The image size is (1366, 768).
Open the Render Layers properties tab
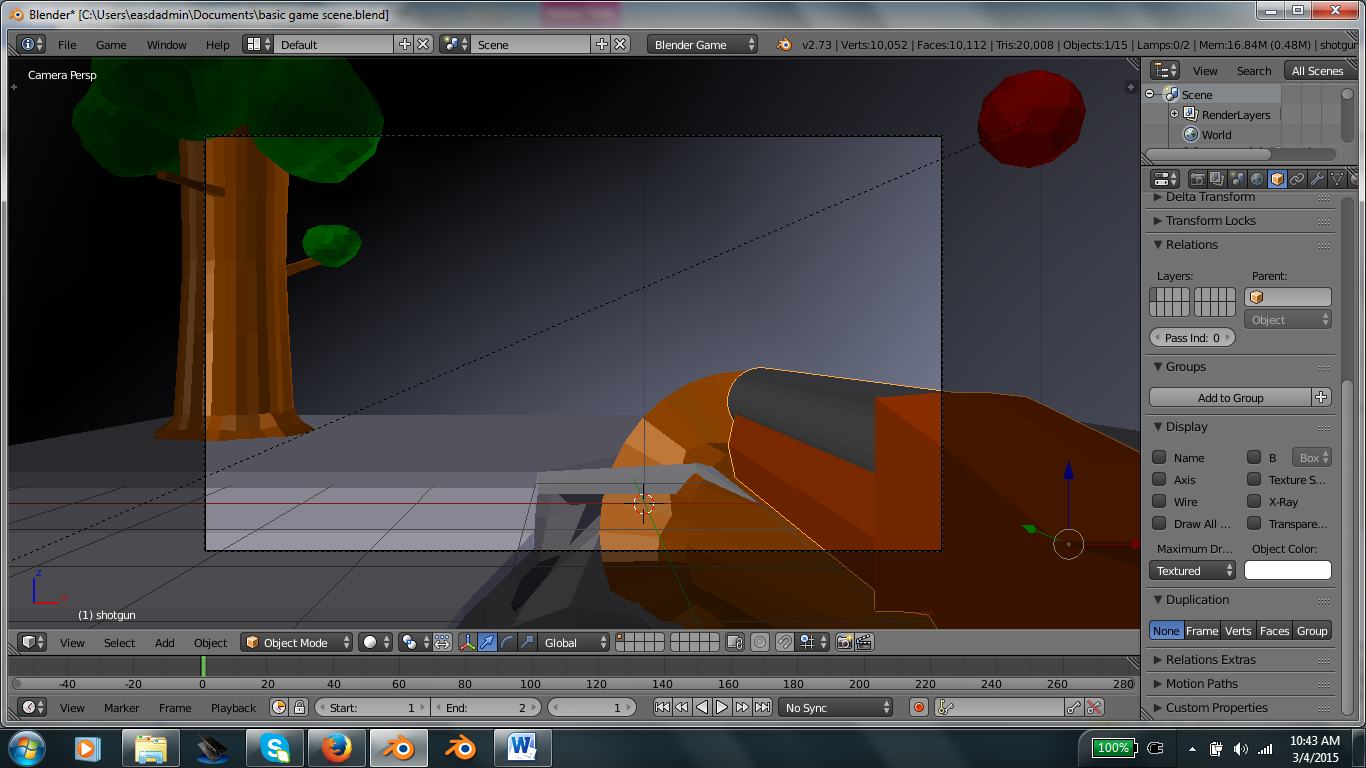coord(1217,179)
